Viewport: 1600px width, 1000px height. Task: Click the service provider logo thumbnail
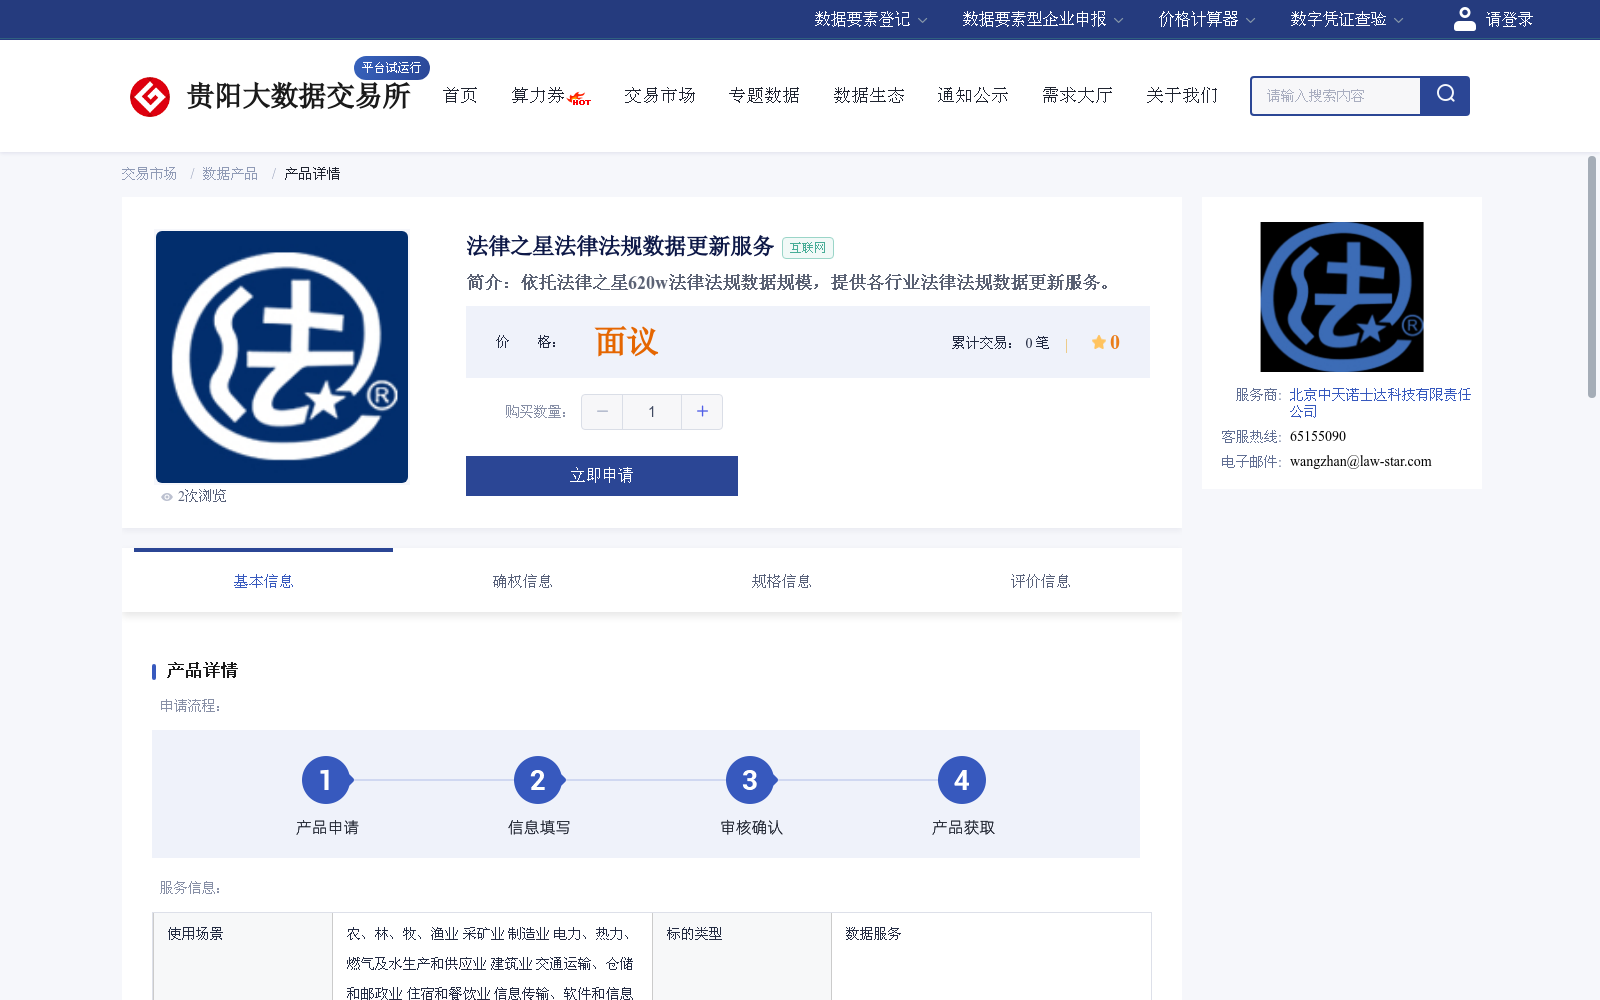[x=1342, y=297]
